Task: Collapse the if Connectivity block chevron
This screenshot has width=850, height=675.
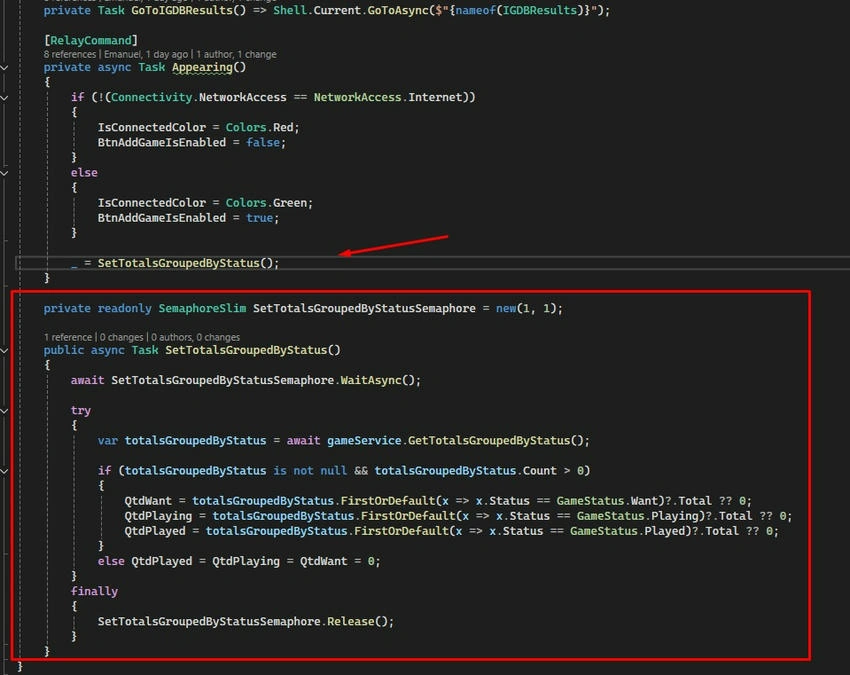Action: [x=4, y=98]
